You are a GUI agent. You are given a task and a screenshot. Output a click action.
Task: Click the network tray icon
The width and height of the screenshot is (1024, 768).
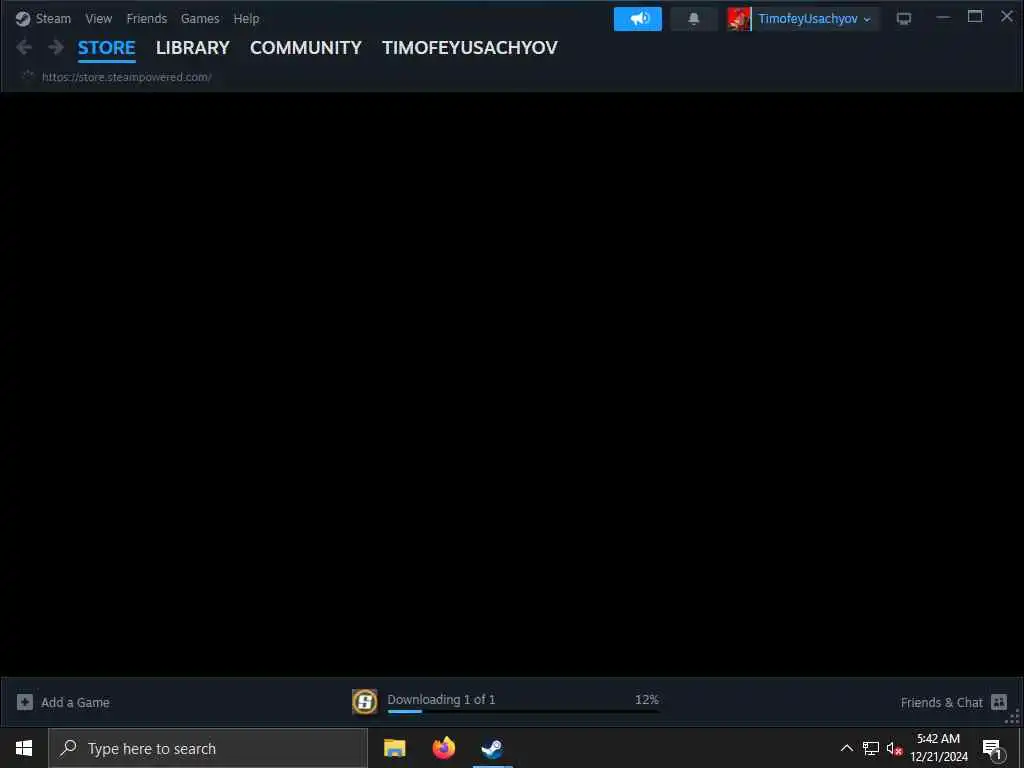tap(871, 748)
